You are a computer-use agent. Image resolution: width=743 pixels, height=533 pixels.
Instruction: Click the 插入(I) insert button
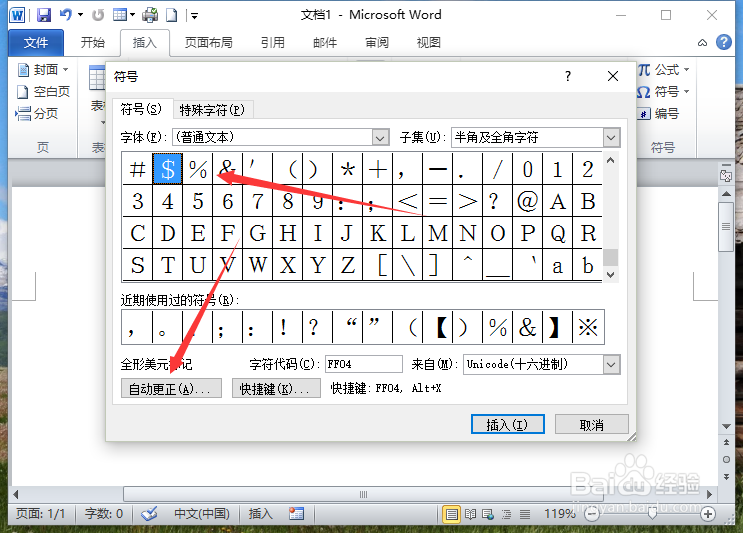(x=507, y=425)
